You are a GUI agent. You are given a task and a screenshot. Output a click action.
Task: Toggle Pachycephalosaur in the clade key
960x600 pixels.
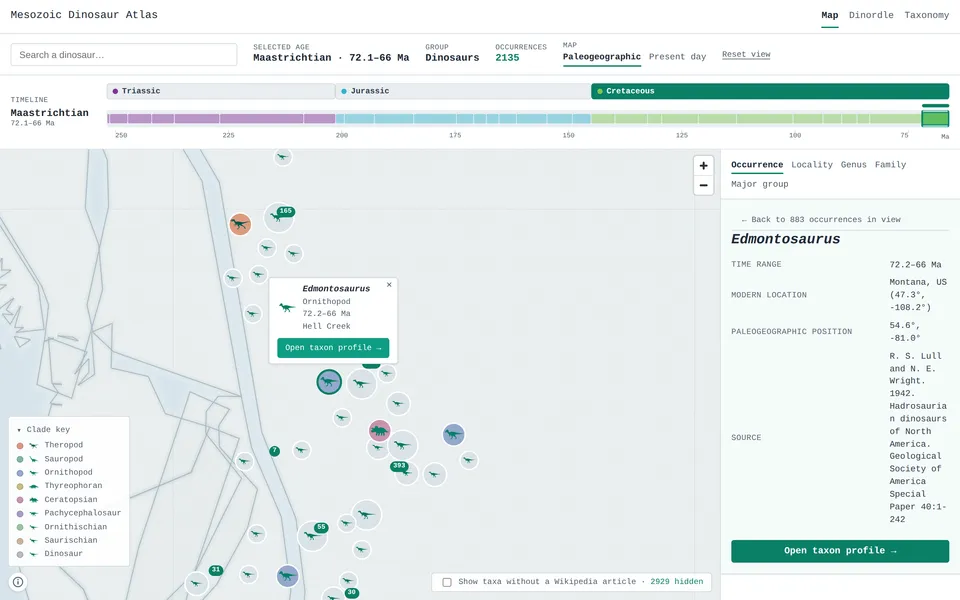pyautogui.click(x=69, y=513)
